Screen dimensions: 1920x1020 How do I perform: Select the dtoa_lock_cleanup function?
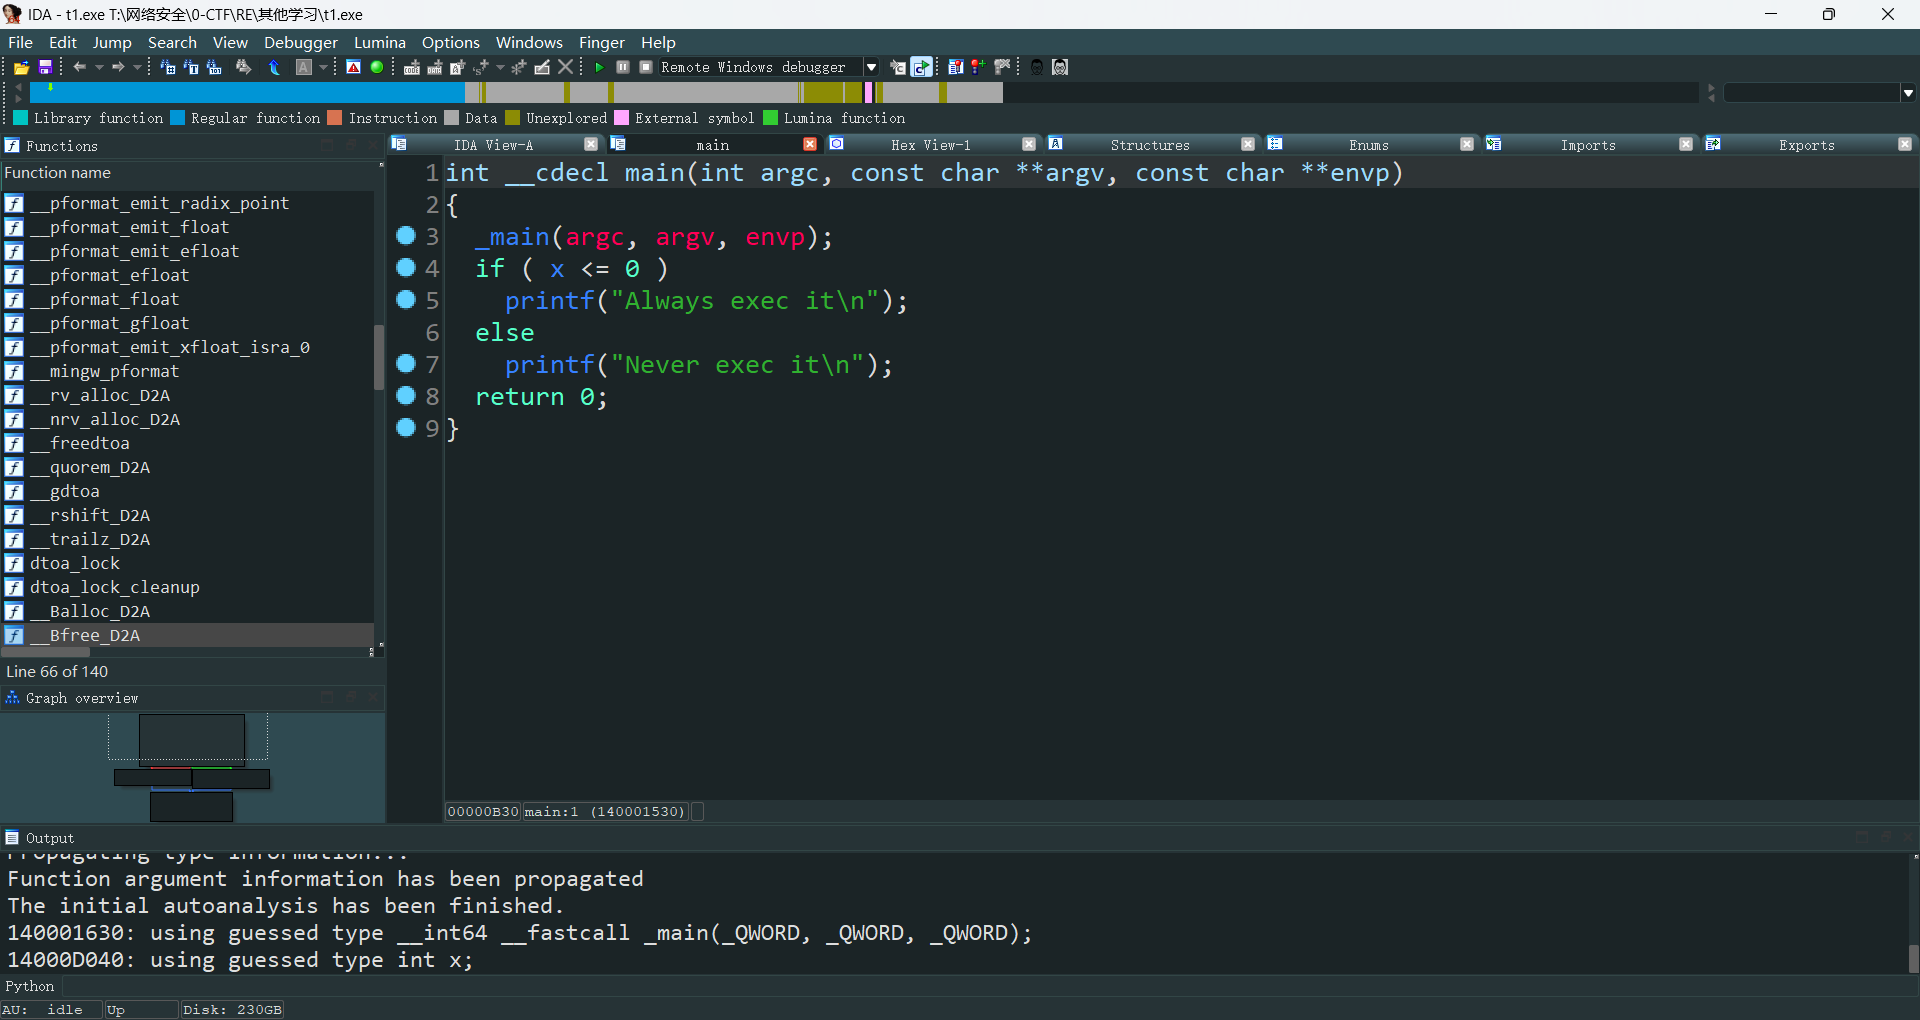click(x=114, y=587)
